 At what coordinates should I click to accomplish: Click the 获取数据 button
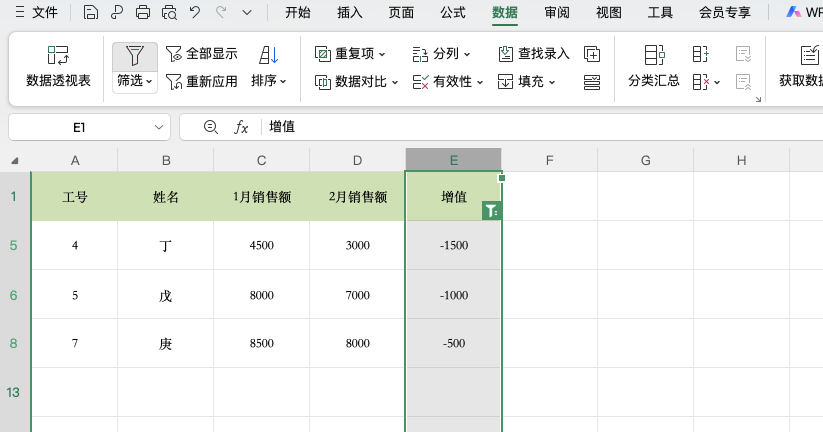click(801, 67)
